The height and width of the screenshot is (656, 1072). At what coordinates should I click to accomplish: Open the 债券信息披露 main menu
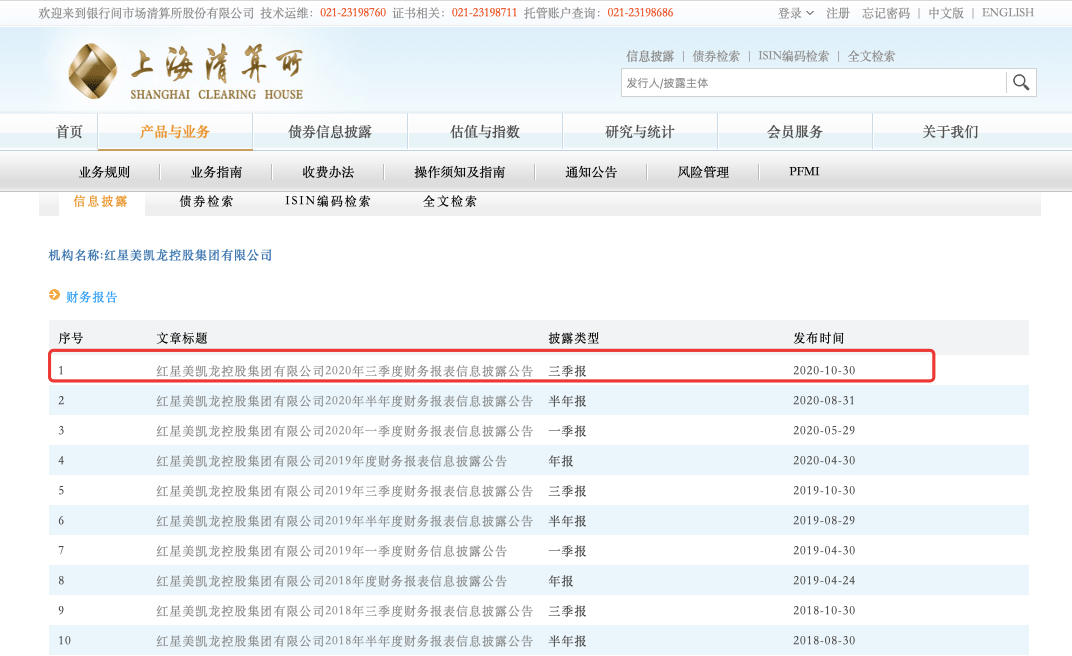click(330, 132)
